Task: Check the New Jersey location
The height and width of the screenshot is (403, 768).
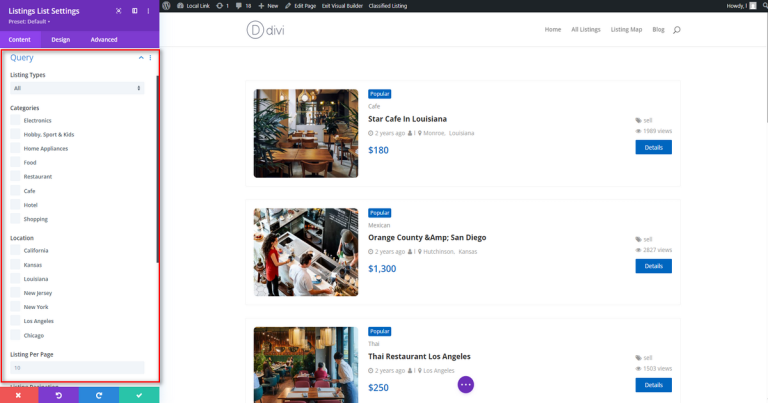Action: [15, 293]
